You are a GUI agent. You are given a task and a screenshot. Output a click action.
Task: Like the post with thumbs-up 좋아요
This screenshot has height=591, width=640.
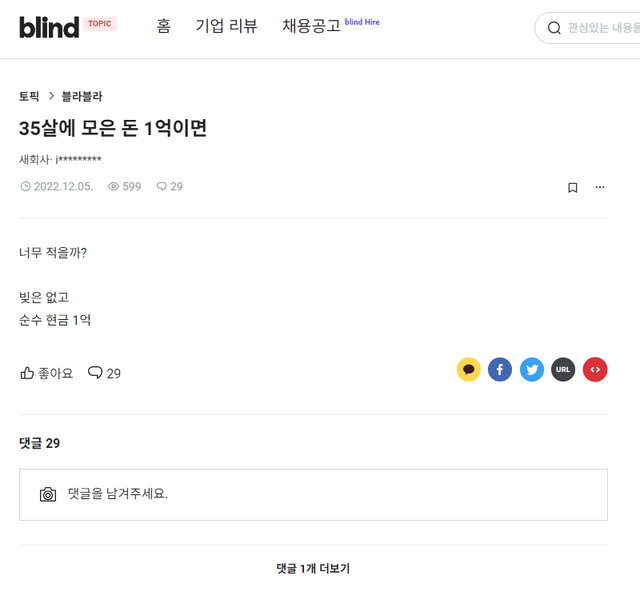click(47, 373)
